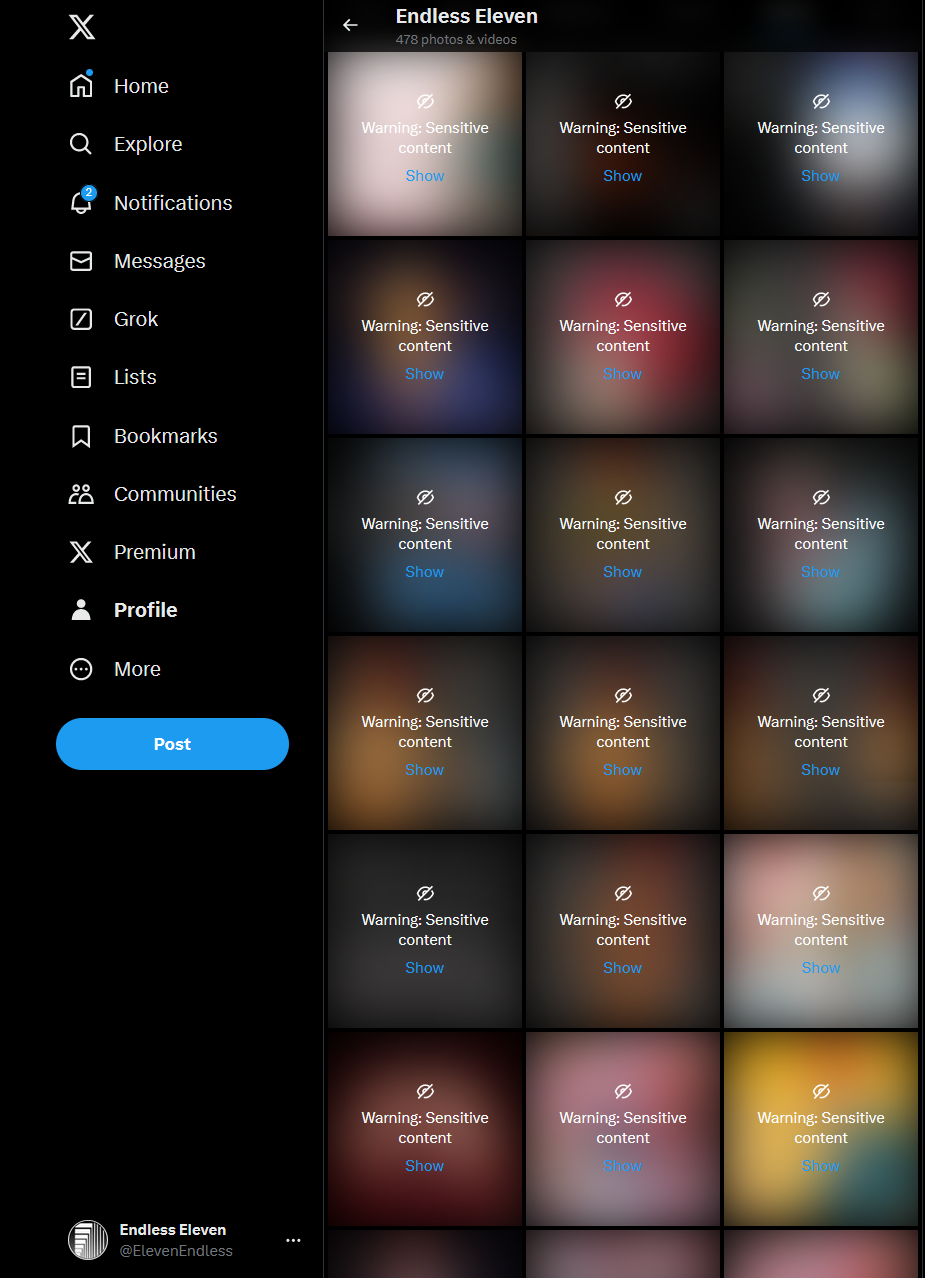Screen dimensions: 925x1278
Task: Open the Home feed icon
Action: [x=81, y=86]
